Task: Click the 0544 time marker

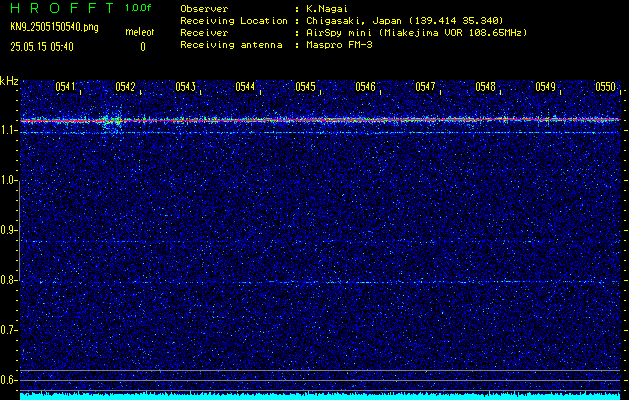Action: pos(245,87)
